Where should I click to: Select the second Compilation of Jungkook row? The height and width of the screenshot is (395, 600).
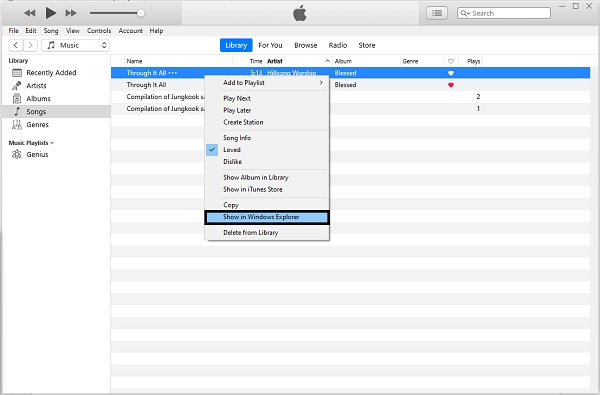pos(350,109)
